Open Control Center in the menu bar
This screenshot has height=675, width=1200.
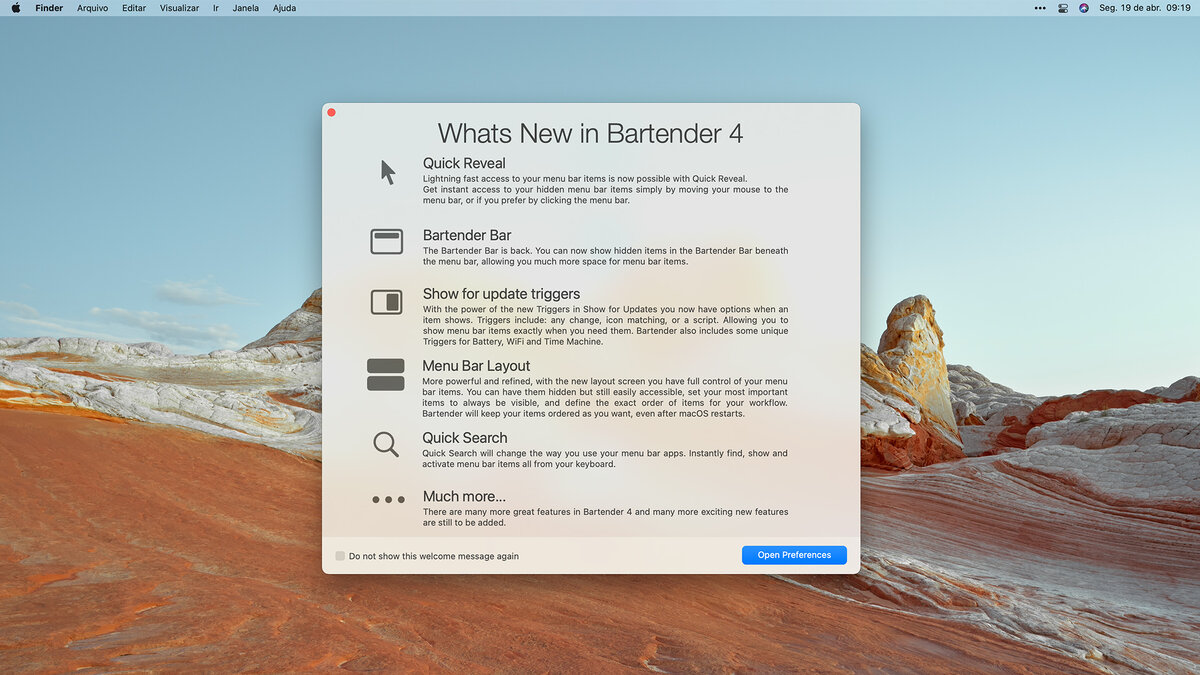(1063, 8)
